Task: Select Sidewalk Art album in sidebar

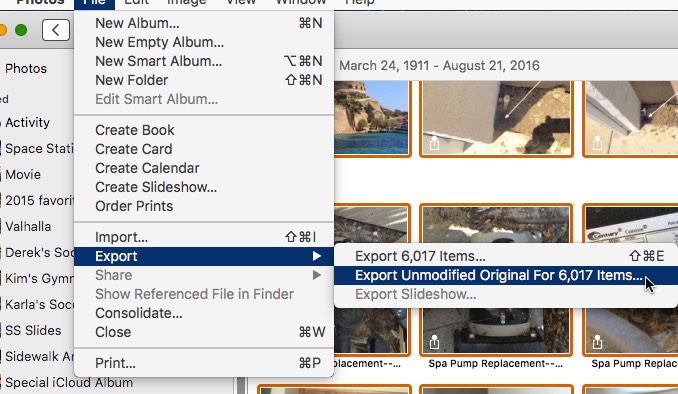Action: (x=39, y=356)
